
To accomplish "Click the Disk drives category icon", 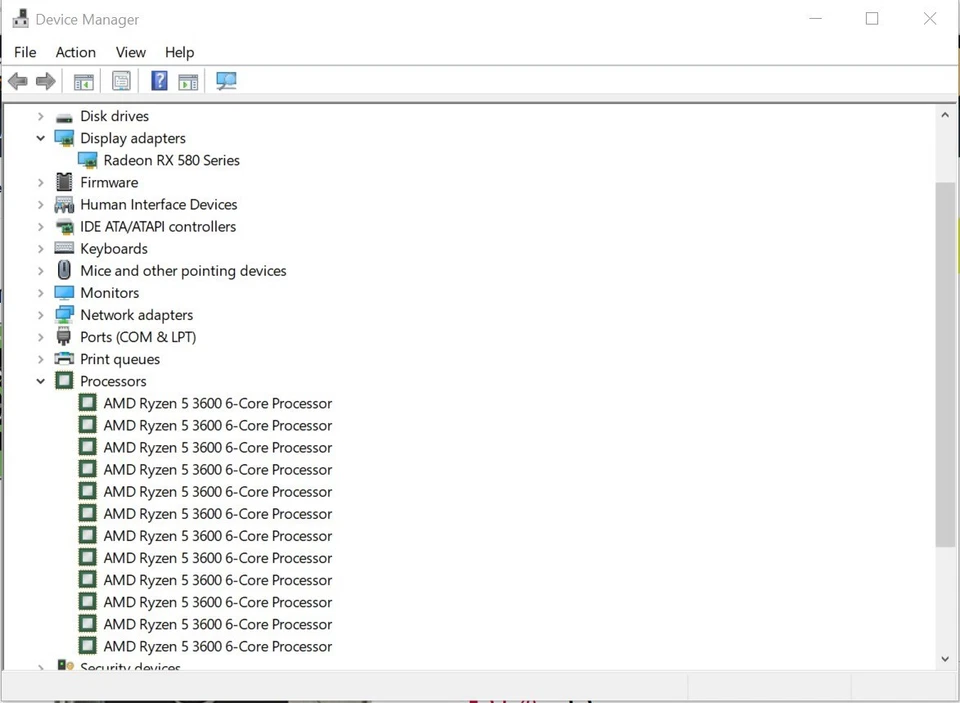I will click(64, 117).
